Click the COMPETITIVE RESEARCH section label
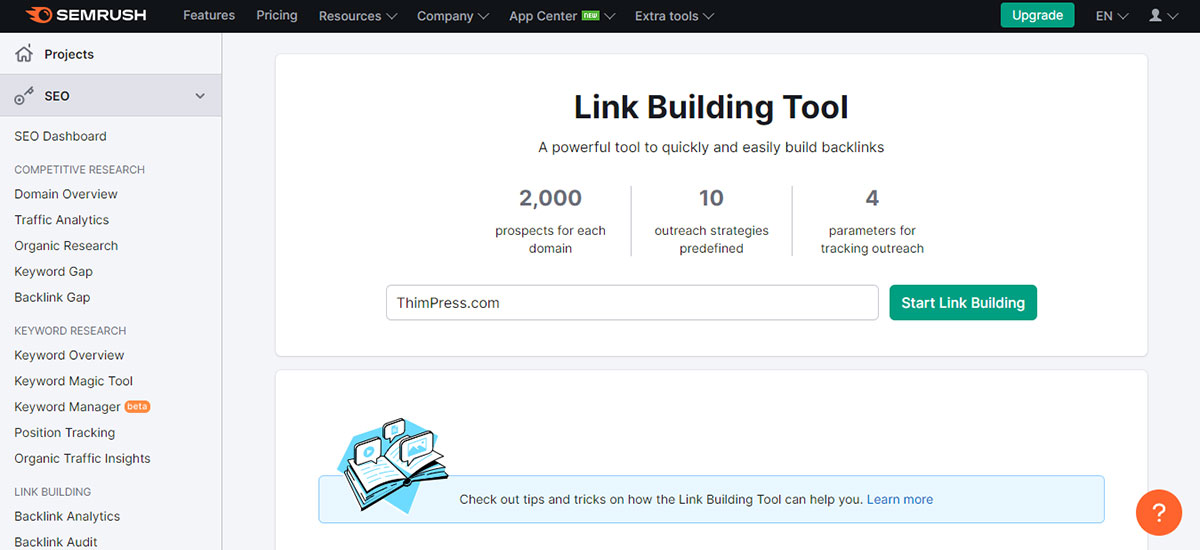Viewport: 1200px width, 550px height. 79,170
